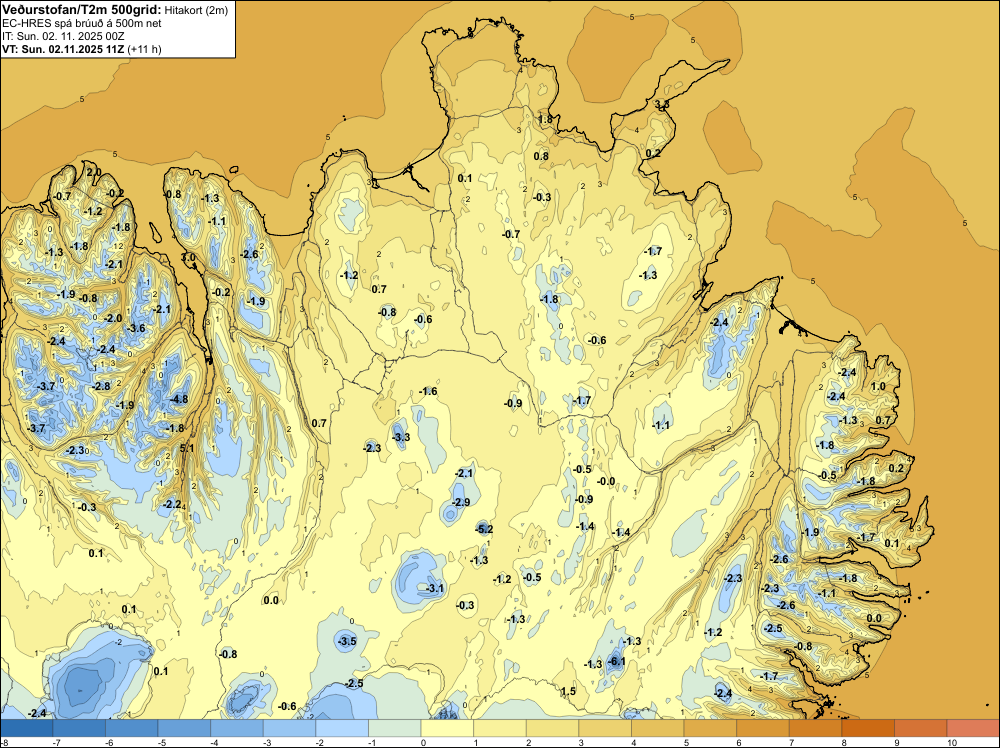Viewport: 1000px width, 748px height.
Task: Pick the legend color band between -4 and -3
Action: [237, 728]
